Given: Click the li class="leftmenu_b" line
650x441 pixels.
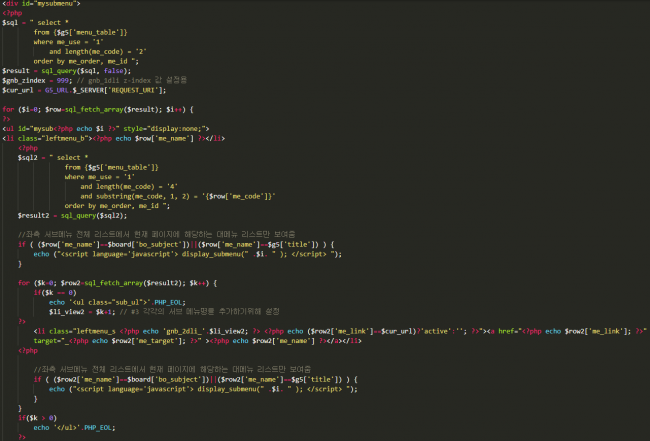Looking at the screenshot, I should click(x=114, y=138).
